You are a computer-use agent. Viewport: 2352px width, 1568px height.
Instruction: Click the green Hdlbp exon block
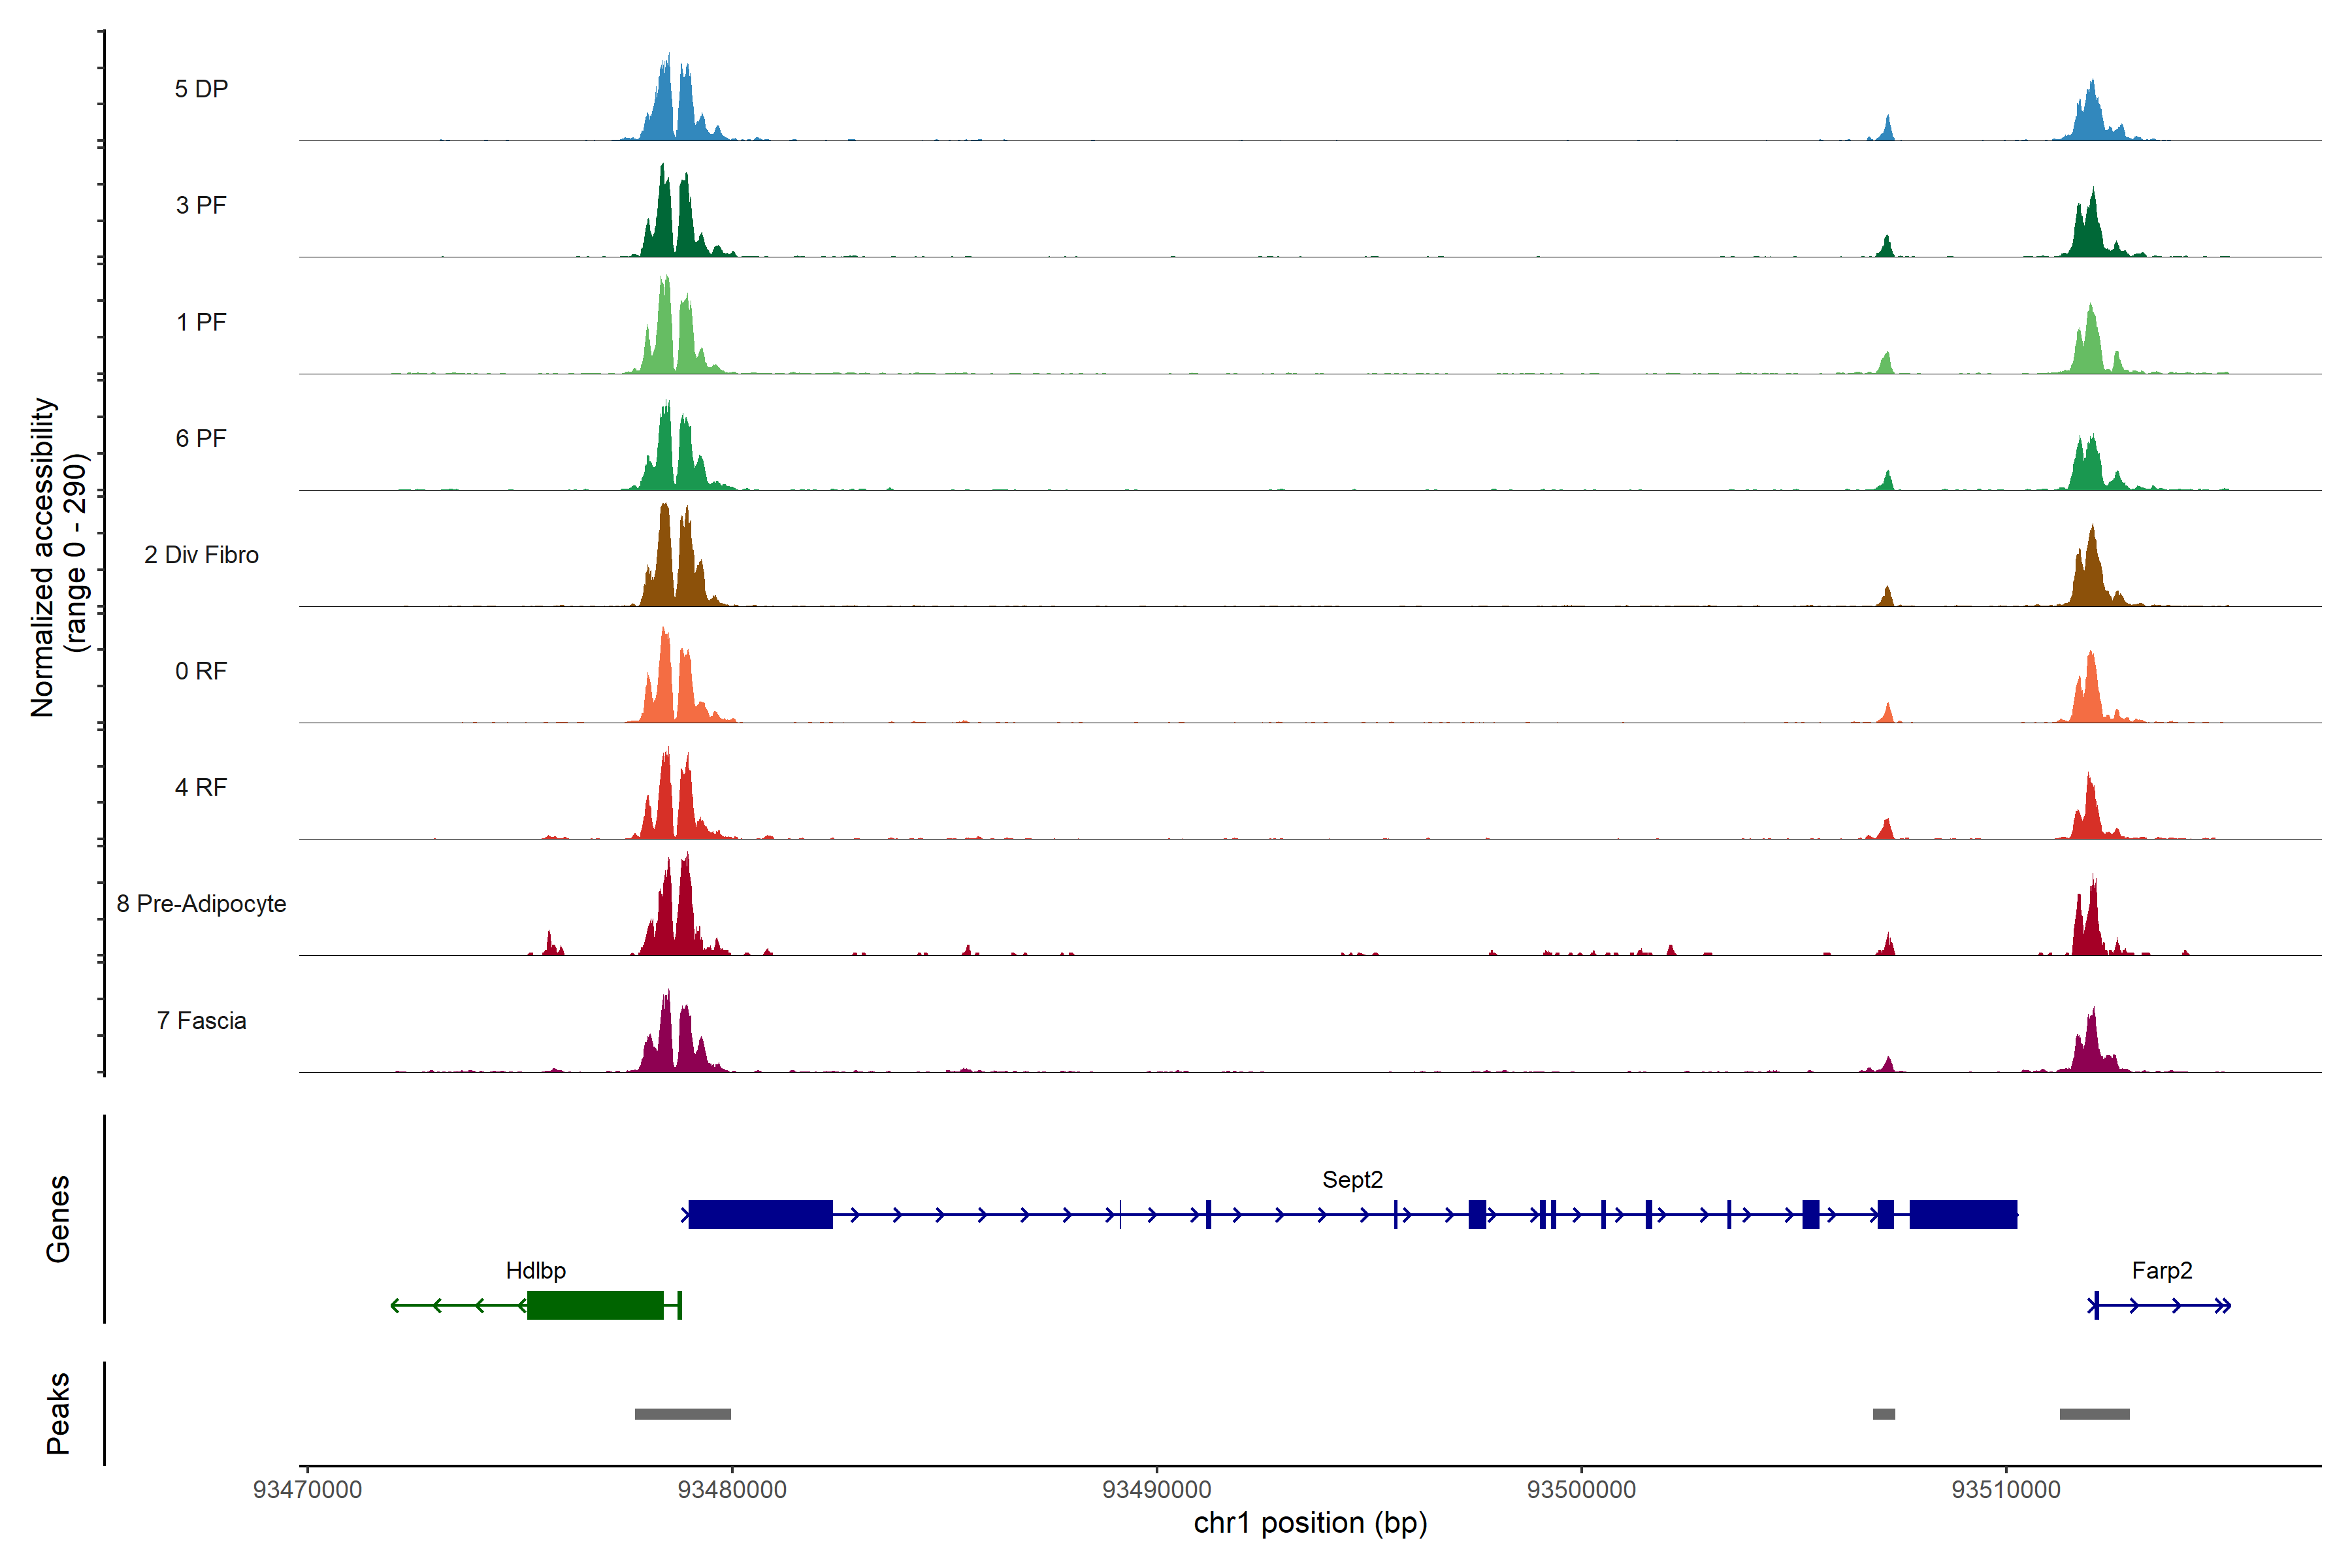click(x=595, y=1305)
